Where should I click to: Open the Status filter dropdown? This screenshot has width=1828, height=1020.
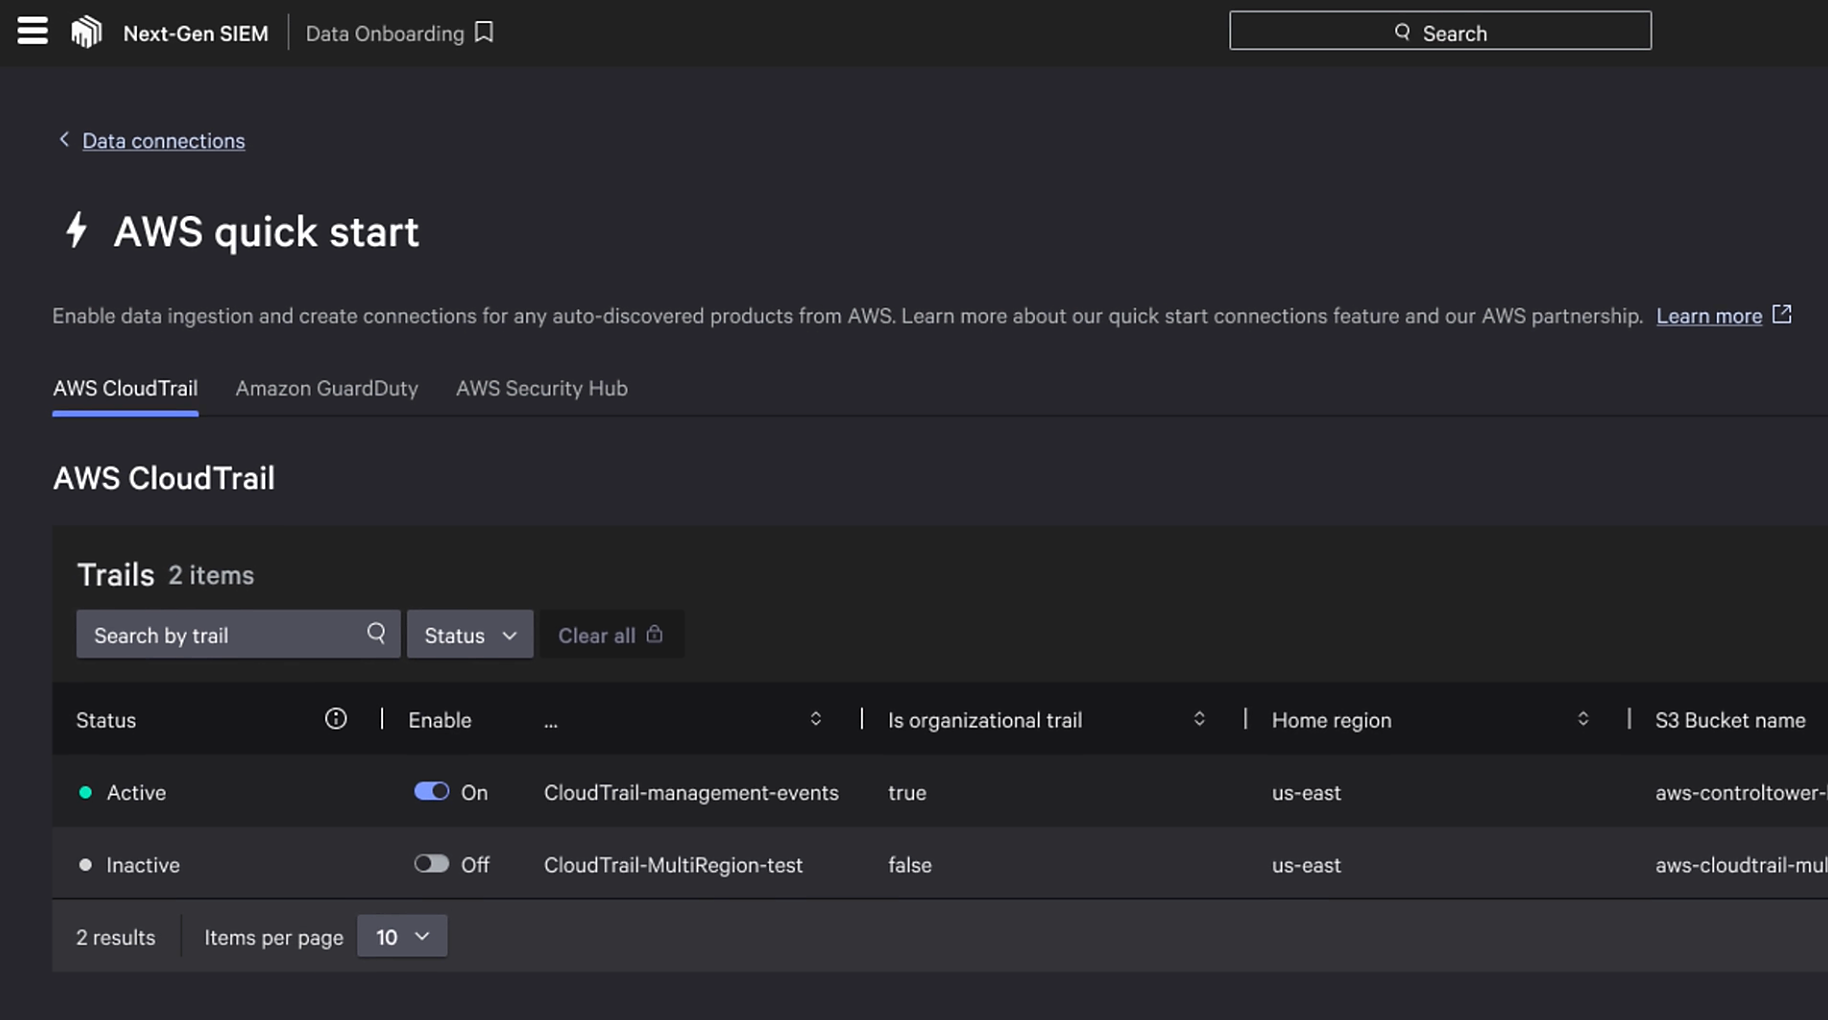point(470,635)
